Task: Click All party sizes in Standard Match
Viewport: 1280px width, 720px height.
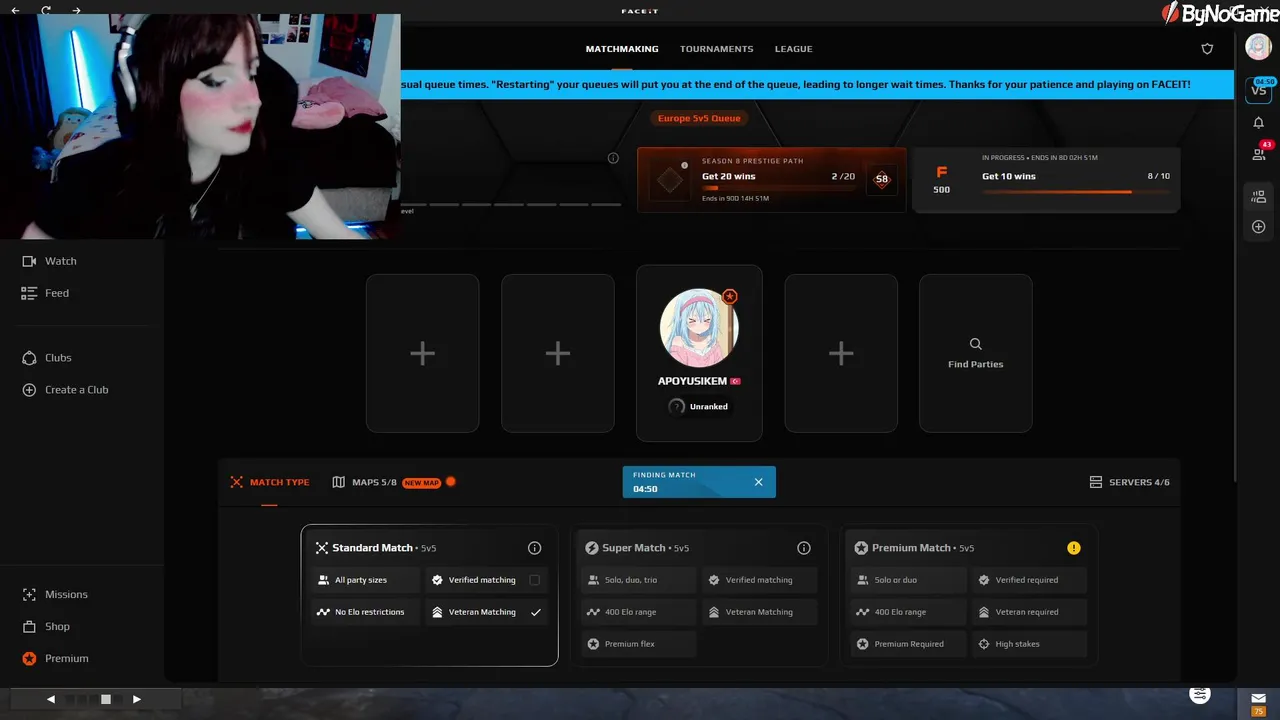Action: pyautogui.click(x=366, y=580)
